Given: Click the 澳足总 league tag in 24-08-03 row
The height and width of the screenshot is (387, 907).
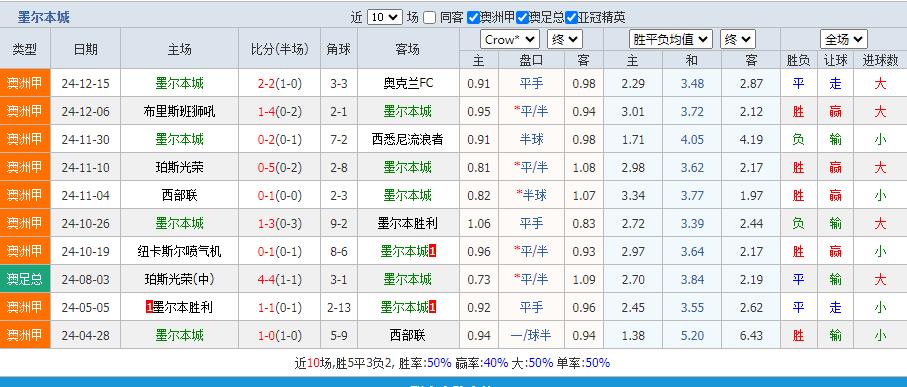Looking at the screenshot, I should [x=25, y=280].
